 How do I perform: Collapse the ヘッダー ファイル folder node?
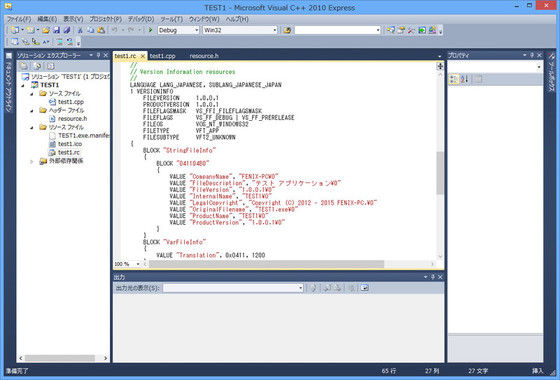(32, 111)
